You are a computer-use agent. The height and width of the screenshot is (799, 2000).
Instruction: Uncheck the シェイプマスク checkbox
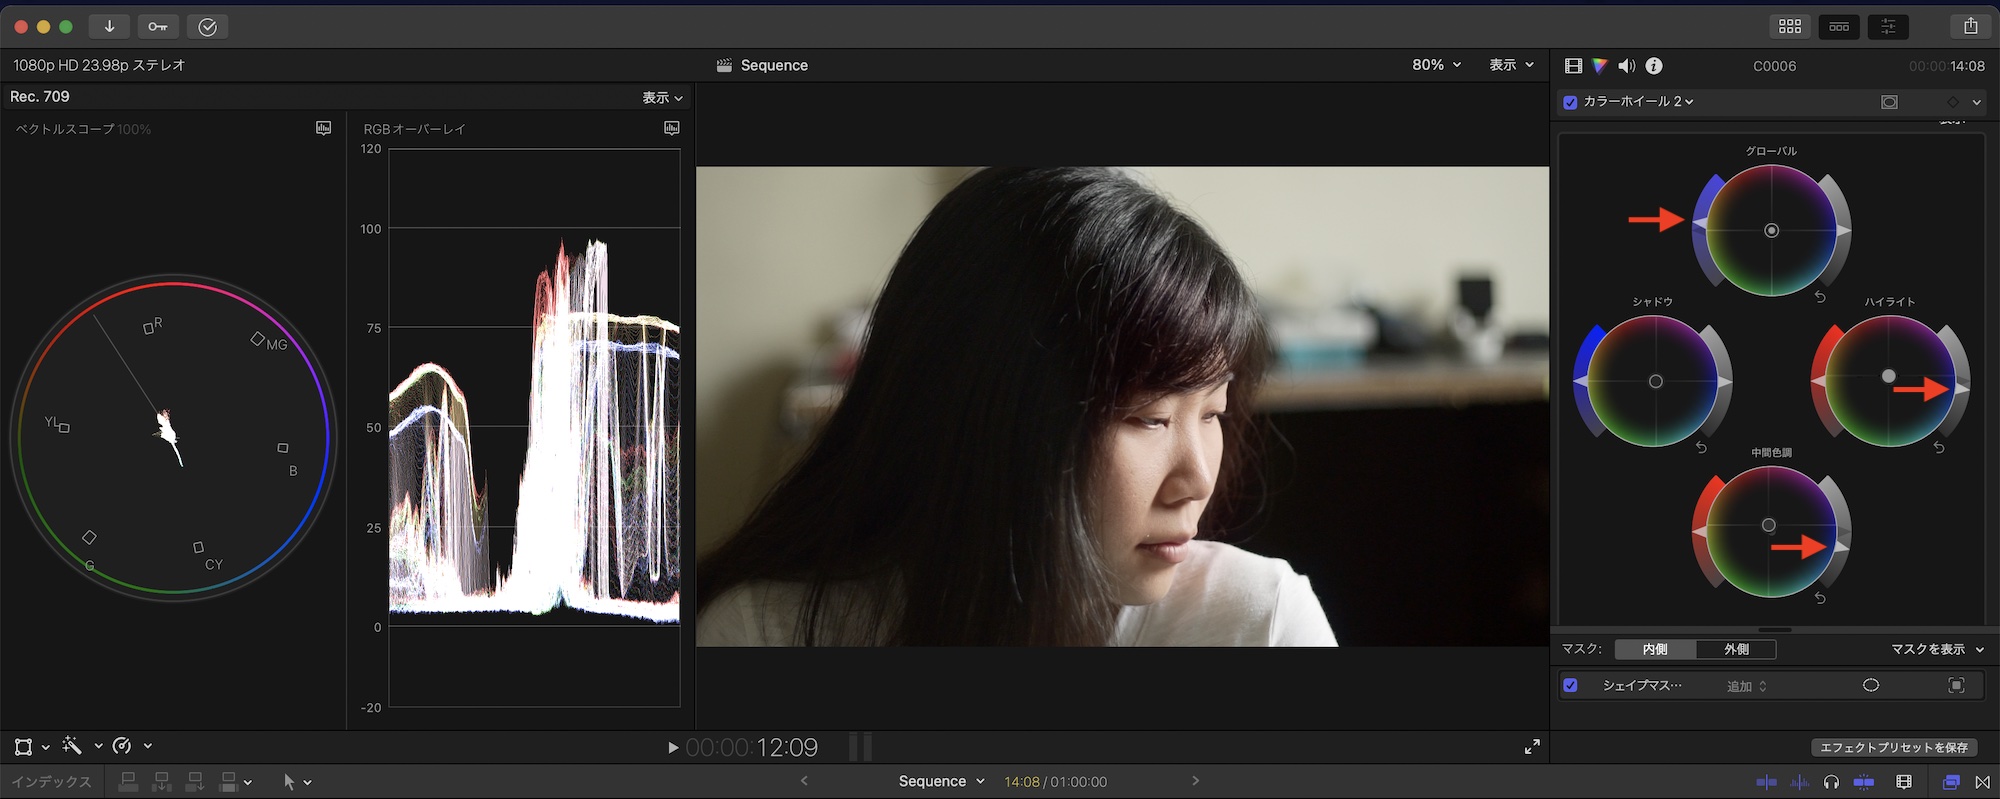click(1570, 685)
